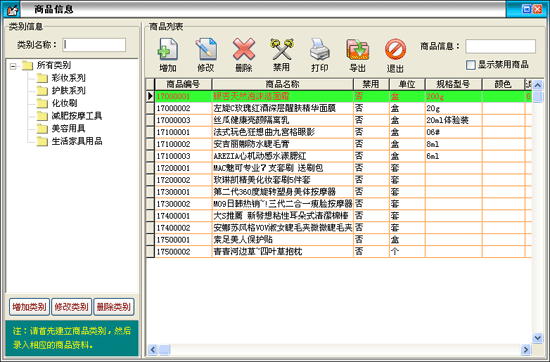
Task: Sort by 商品编号 column header
Action: [x=183, y=84]
